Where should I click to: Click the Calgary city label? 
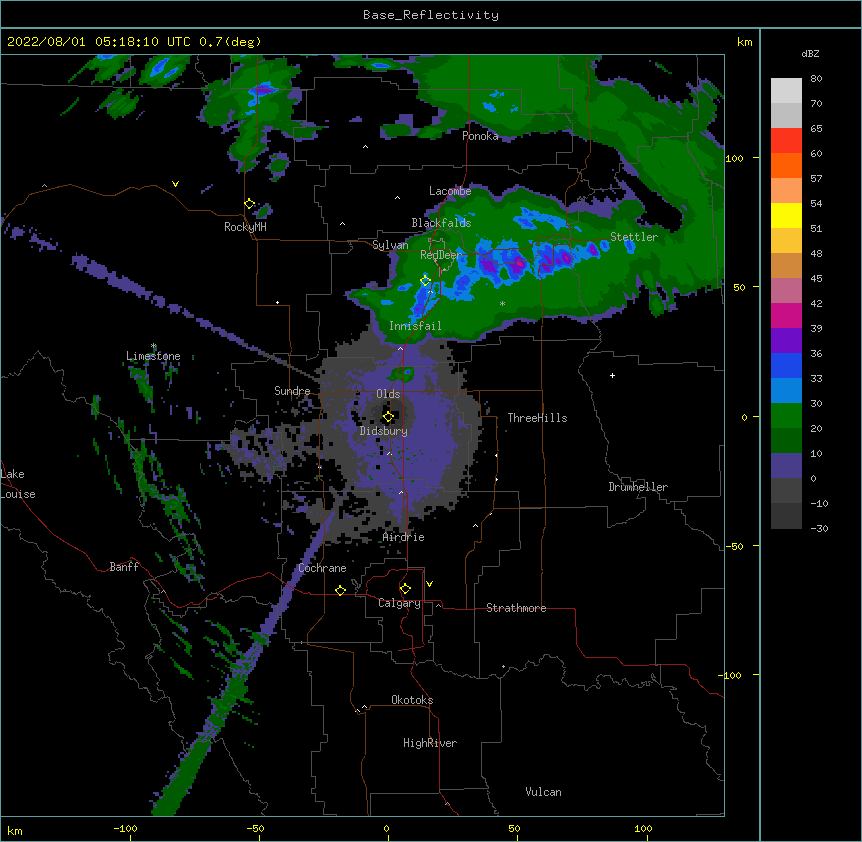(400, 603)
